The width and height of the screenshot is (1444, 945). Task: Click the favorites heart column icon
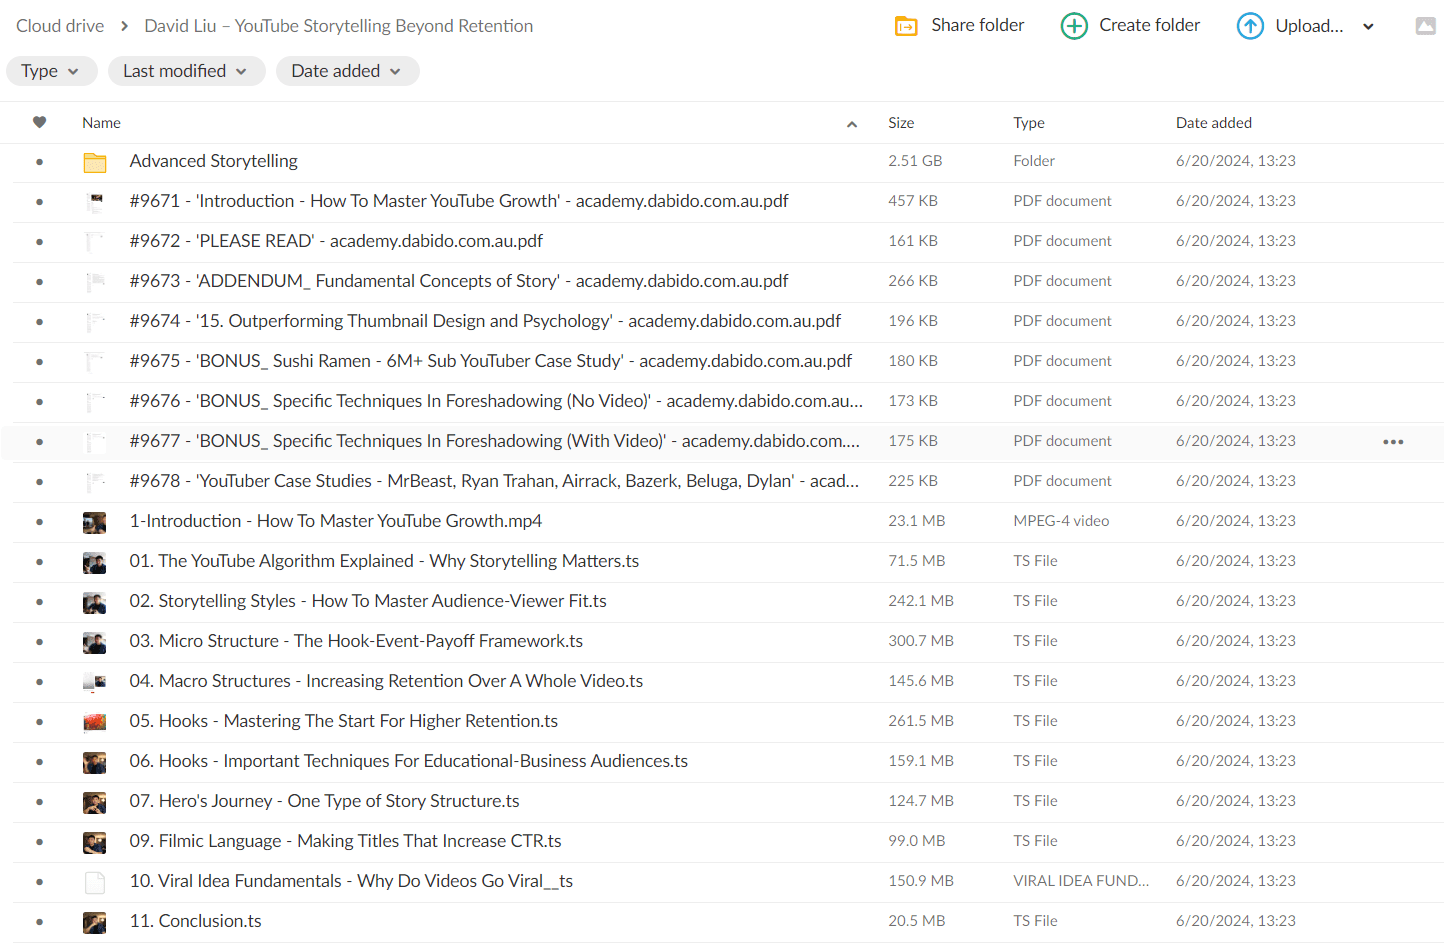(x=39, y=122)
